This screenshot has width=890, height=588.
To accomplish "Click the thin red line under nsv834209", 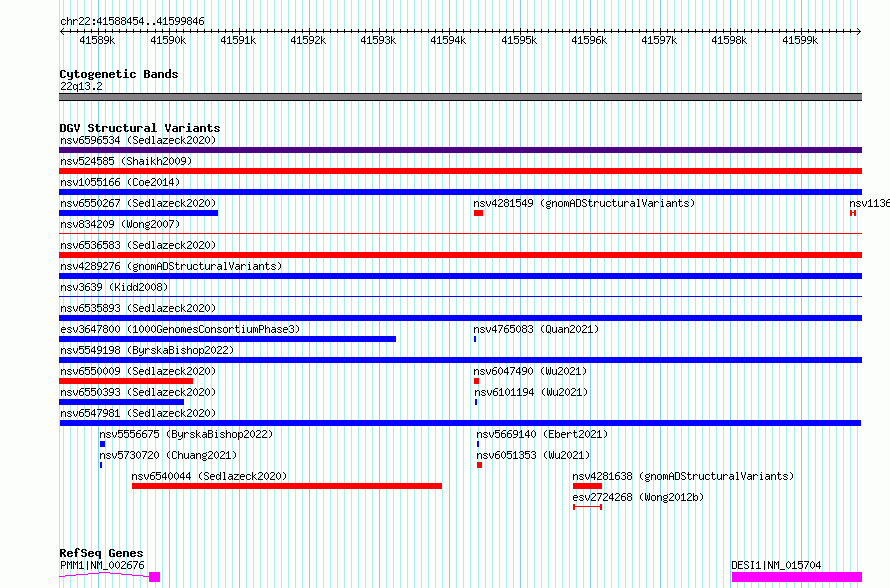I will point(460,233).
